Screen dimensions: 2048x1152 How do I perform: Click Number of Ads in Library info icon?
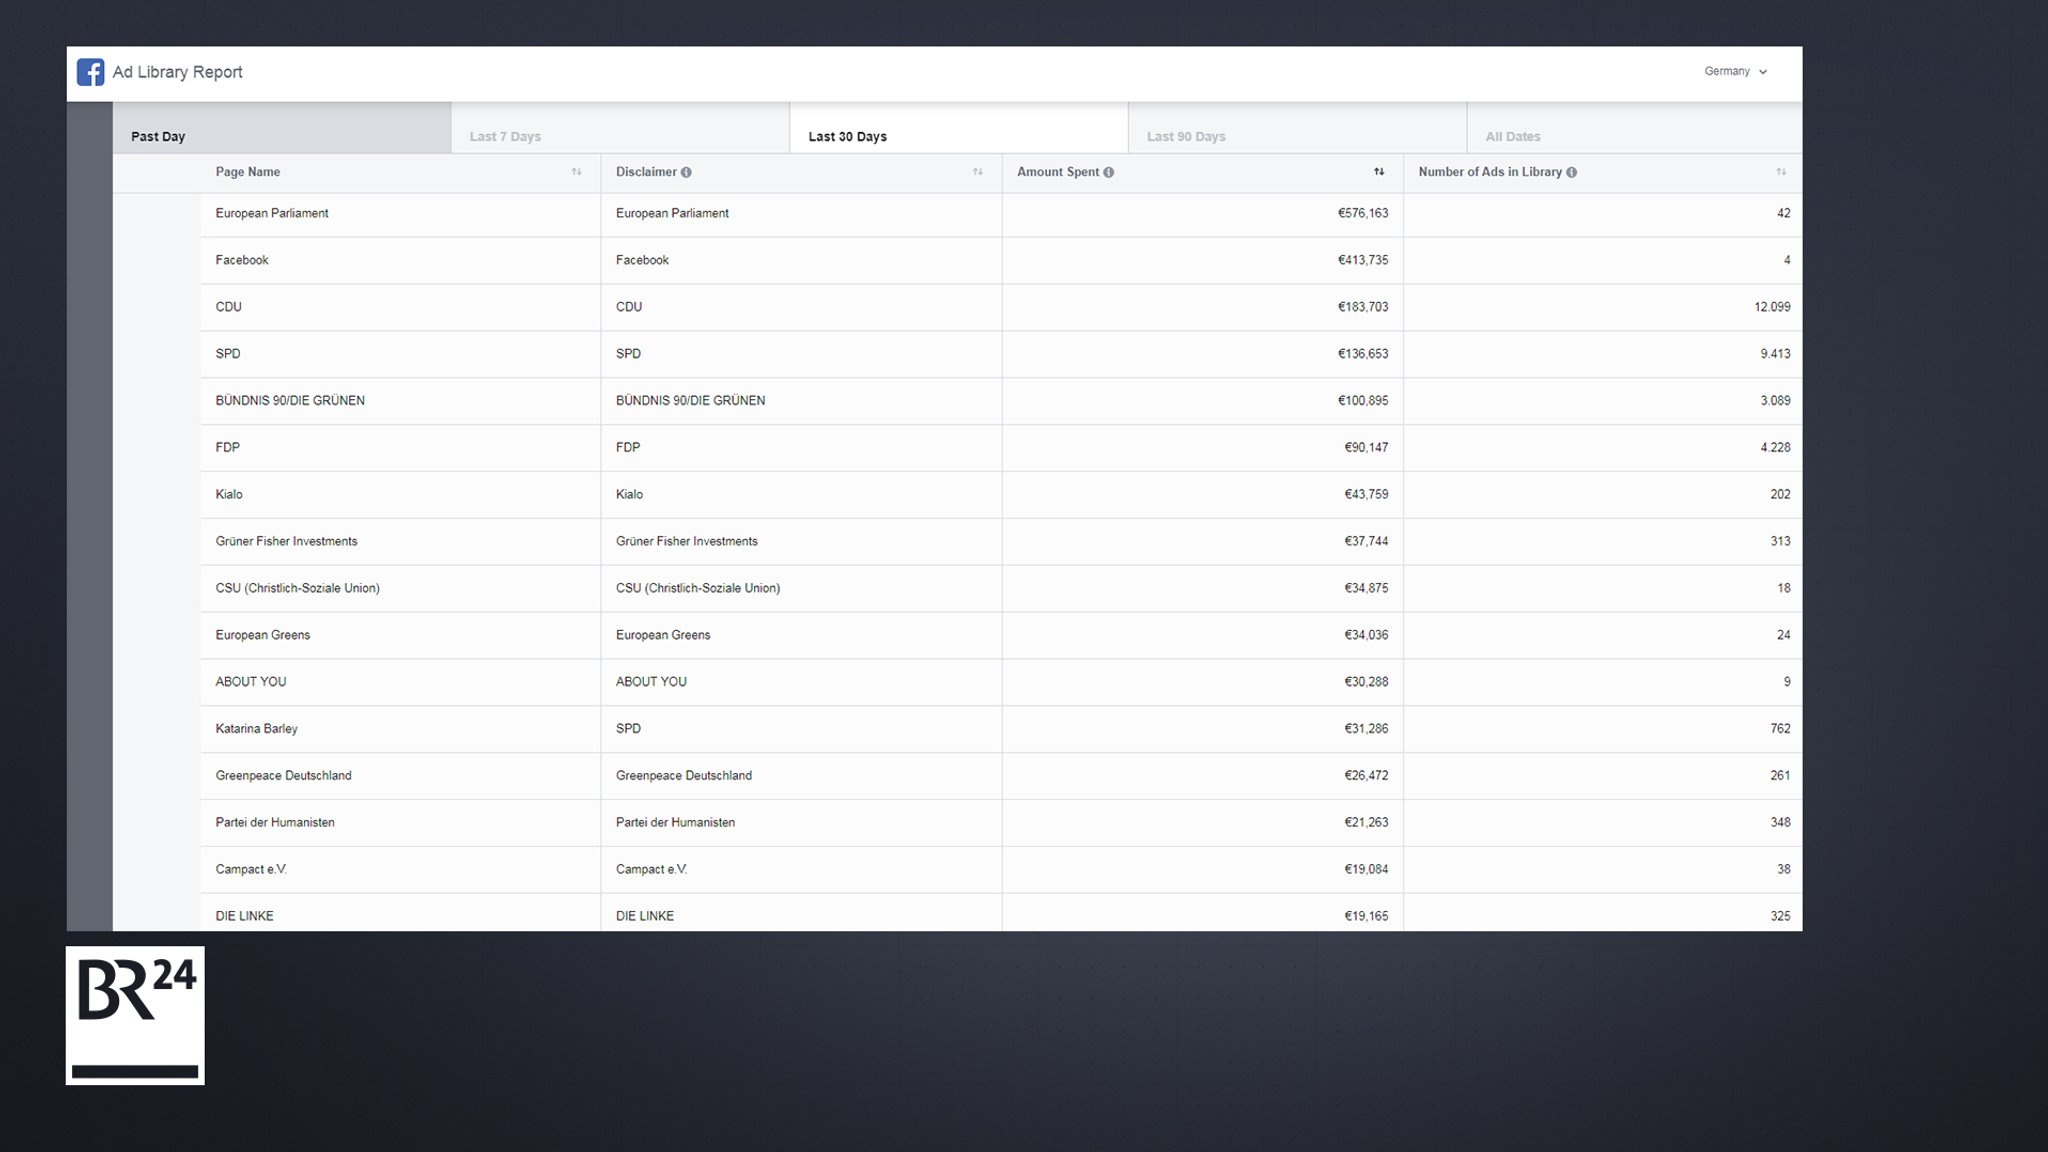[1571, 172]
